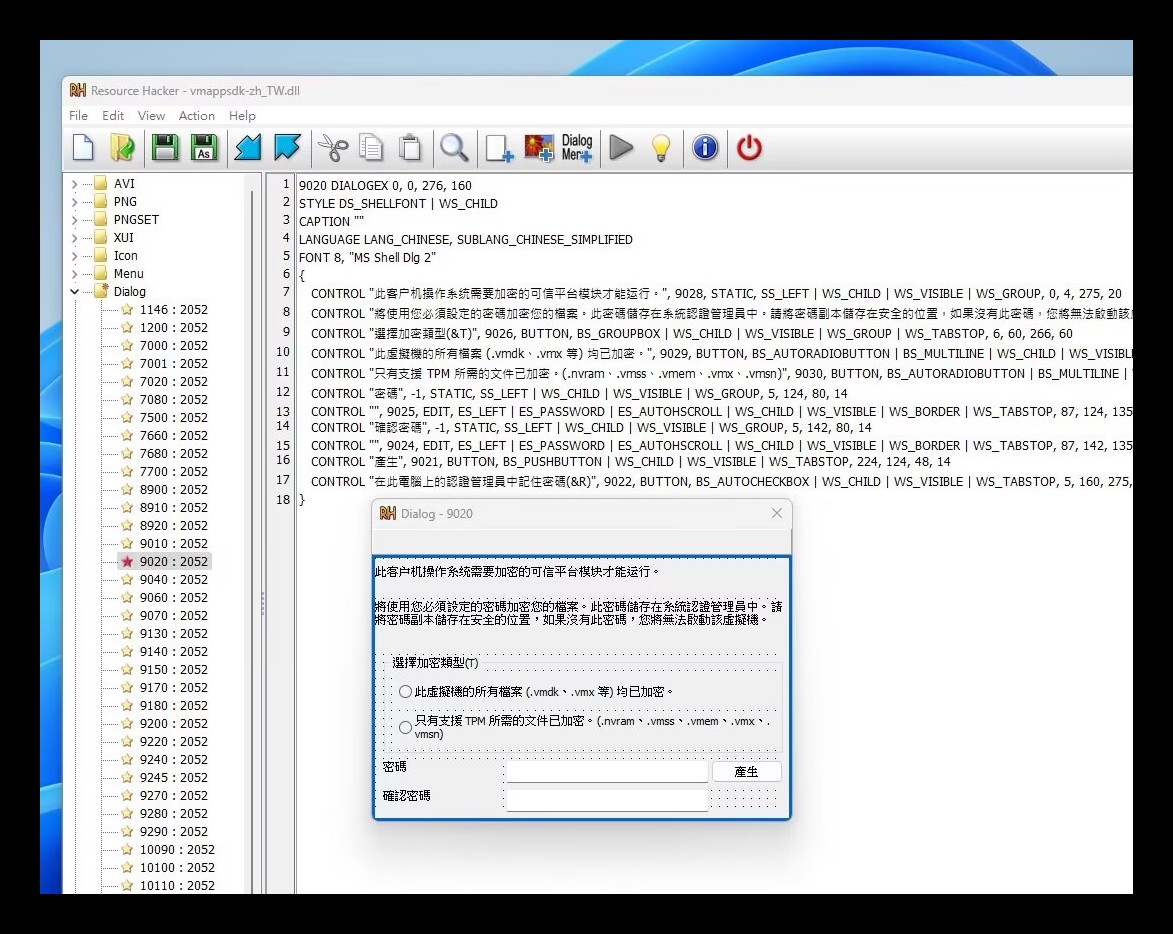Open Find using the magnifier icon
1173x934 pixels.
454,147
